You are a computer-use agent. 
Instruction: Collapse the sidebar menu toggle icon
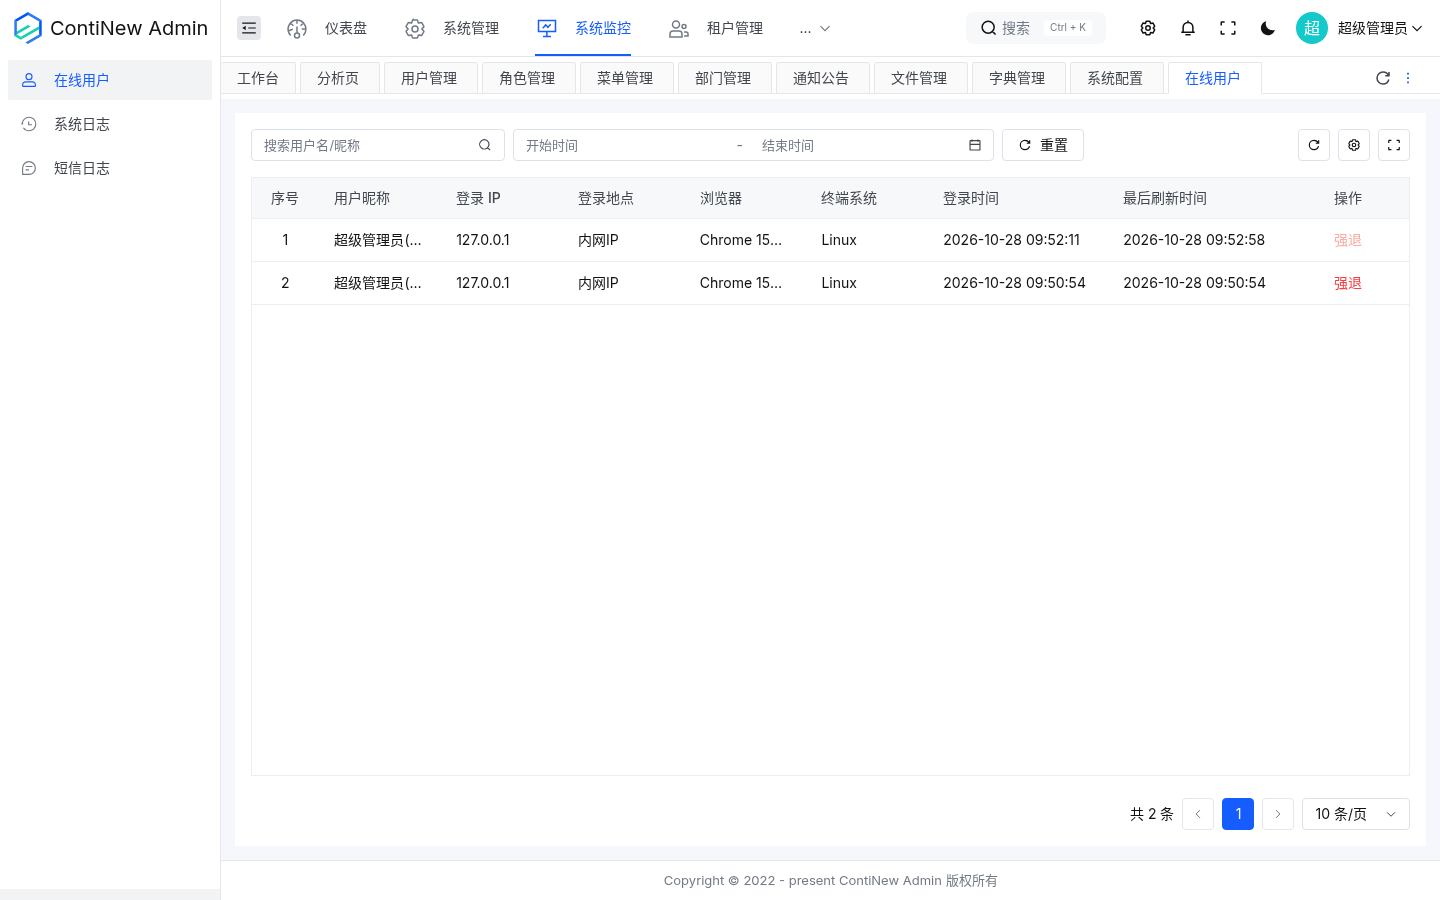[x=249, y=28]
